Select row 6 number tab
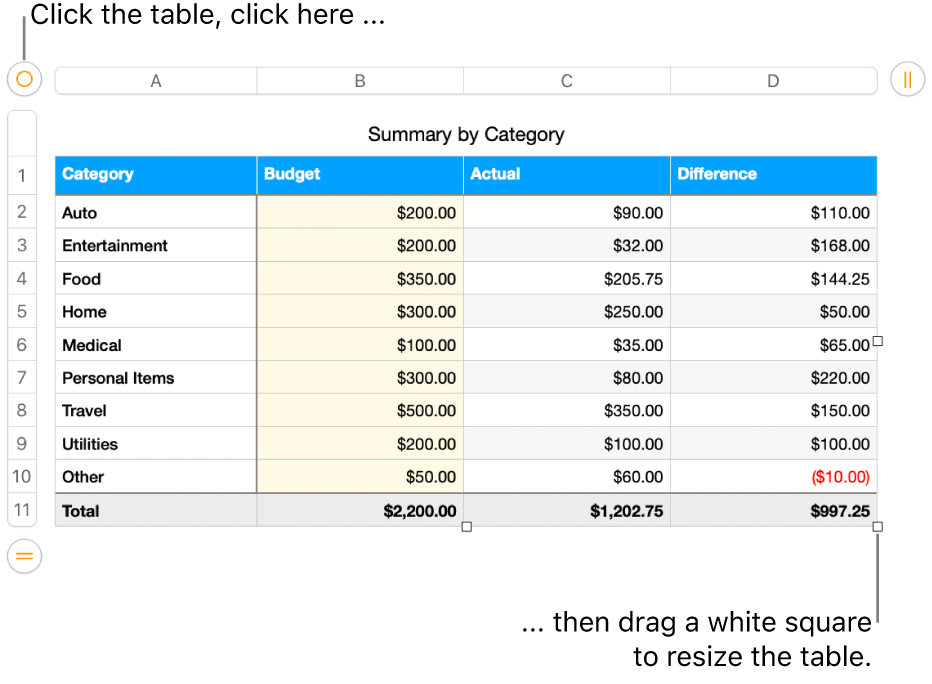The width and height of the screenshot is (932, 684). coord(22,344)
